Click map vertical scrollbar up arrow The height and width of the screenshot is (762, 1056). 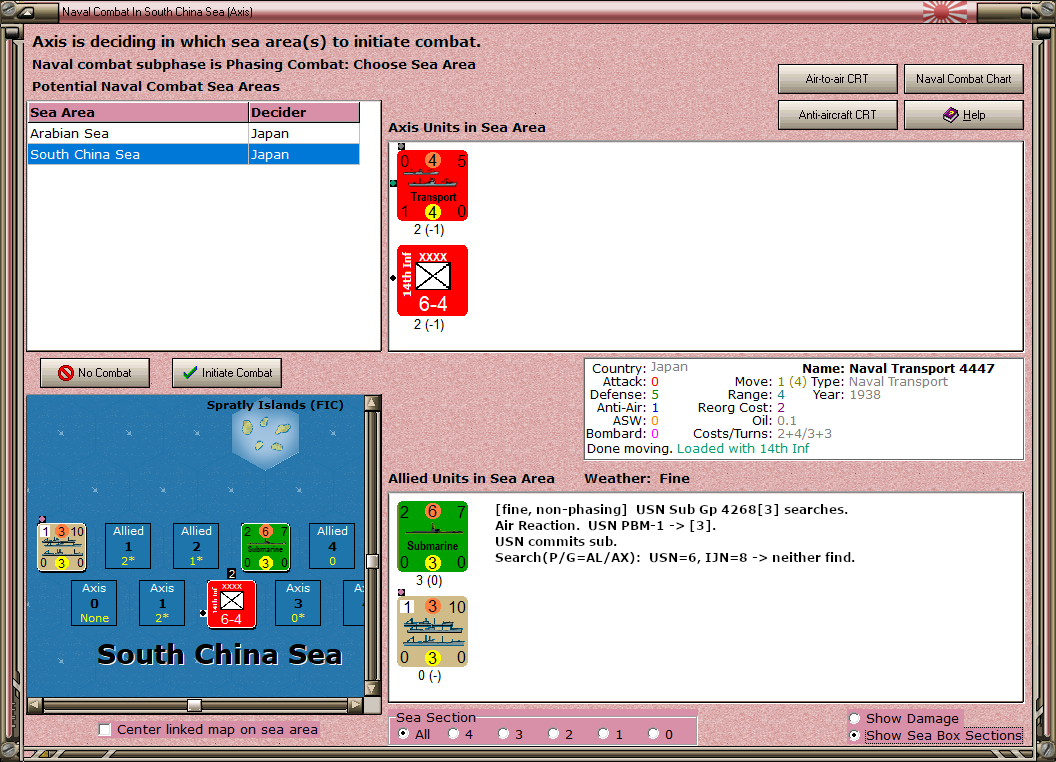(x=372, y=403)
